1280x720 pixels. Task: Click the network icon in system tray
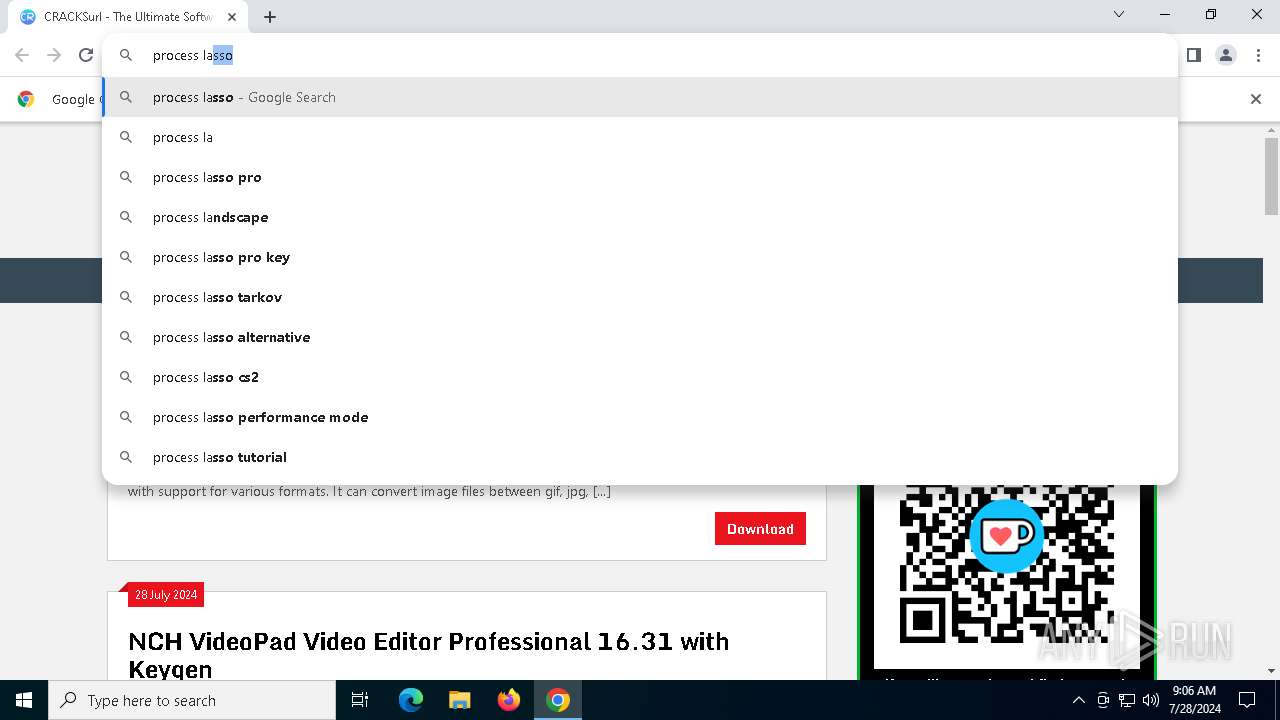pyautogui.click(x=1127, y=700)
